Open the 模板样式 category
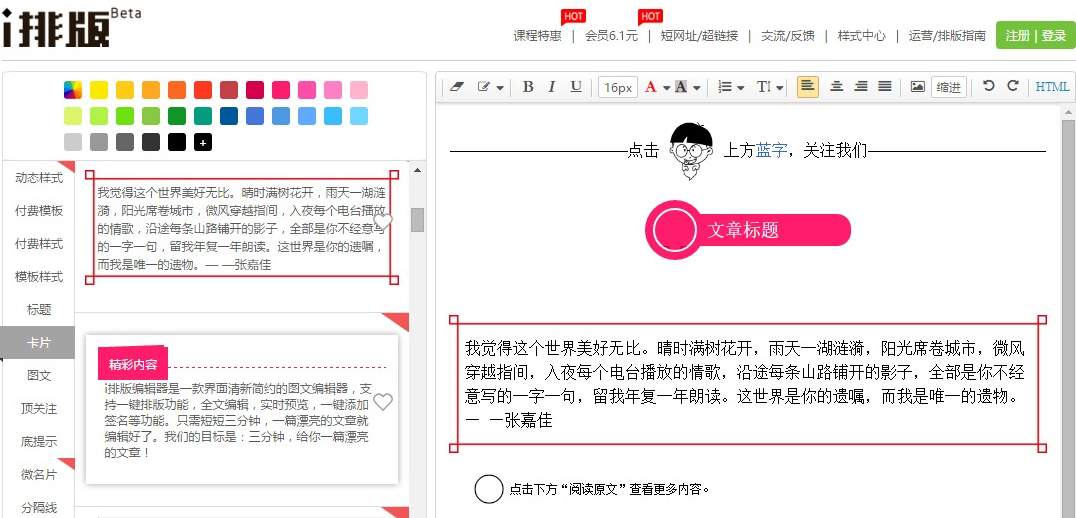Viewport: 1076px width, 518px height. click(38, 276)
